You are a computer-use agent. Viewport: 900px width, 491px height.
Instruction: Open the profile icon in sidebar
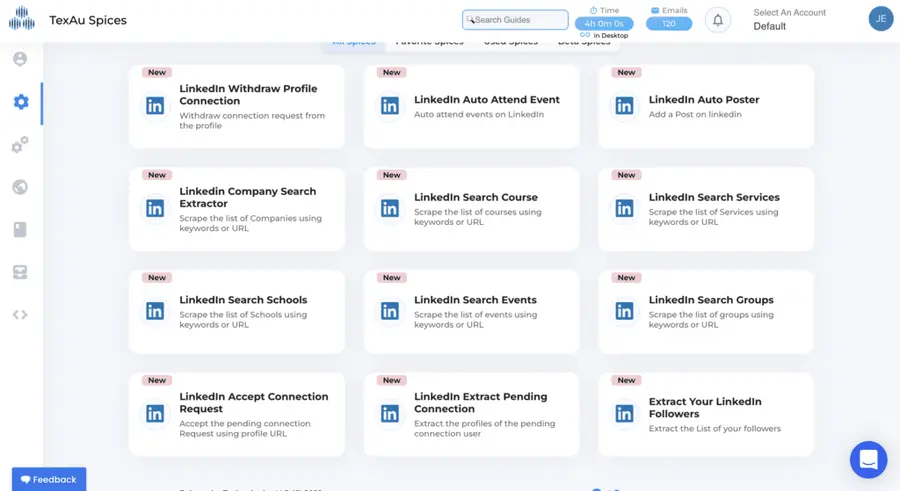(x=20, y=59)
